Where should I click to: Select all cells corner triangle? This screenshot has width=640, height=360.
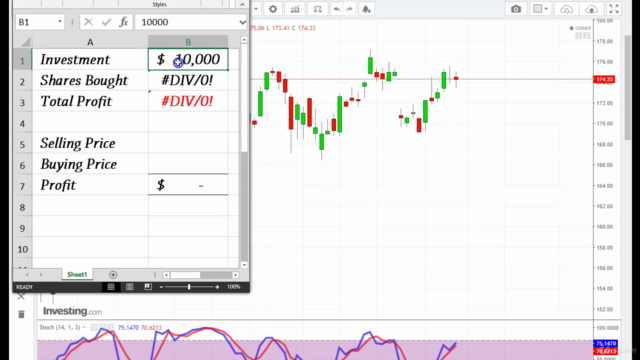[25, 42]
